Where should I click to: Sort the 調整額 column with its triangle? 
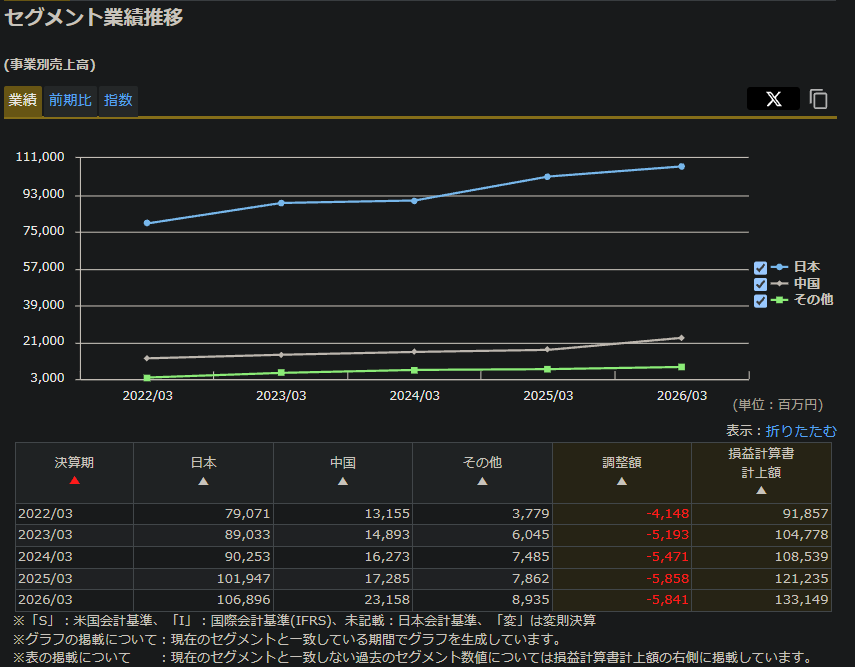pyautogui.click(x=622, y=481)
